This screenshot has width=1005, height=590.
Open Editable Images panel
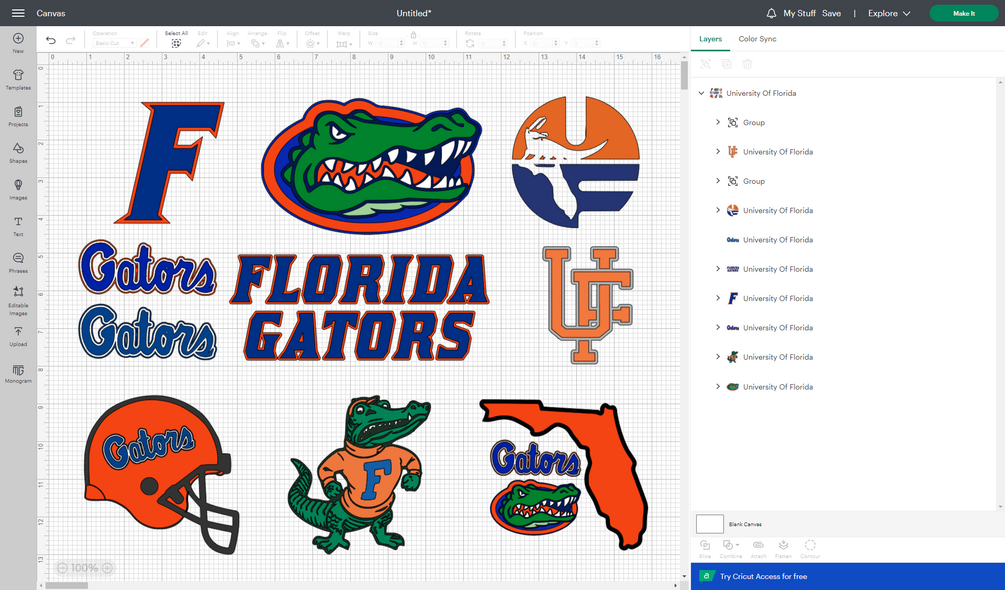point(18,300)
